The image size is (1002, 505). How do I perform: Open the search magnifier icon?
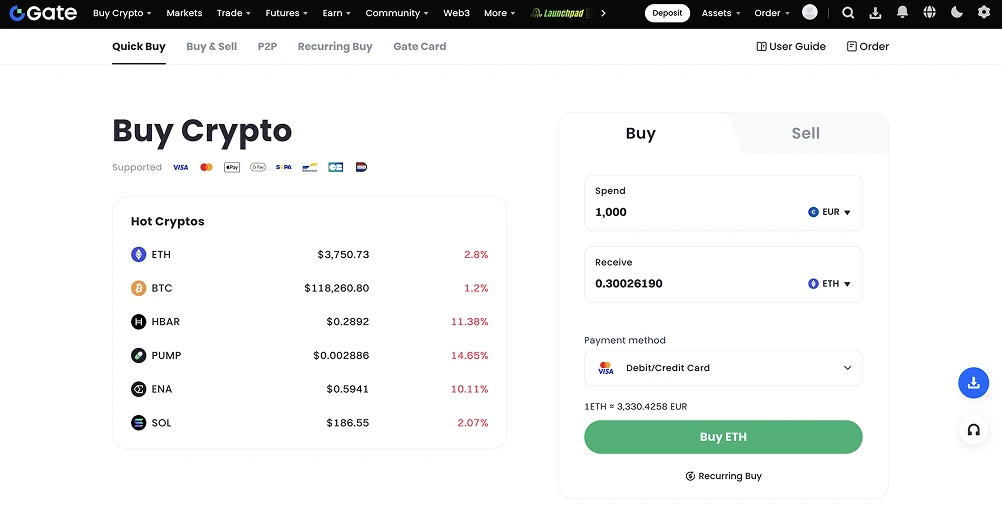point(848,13)
